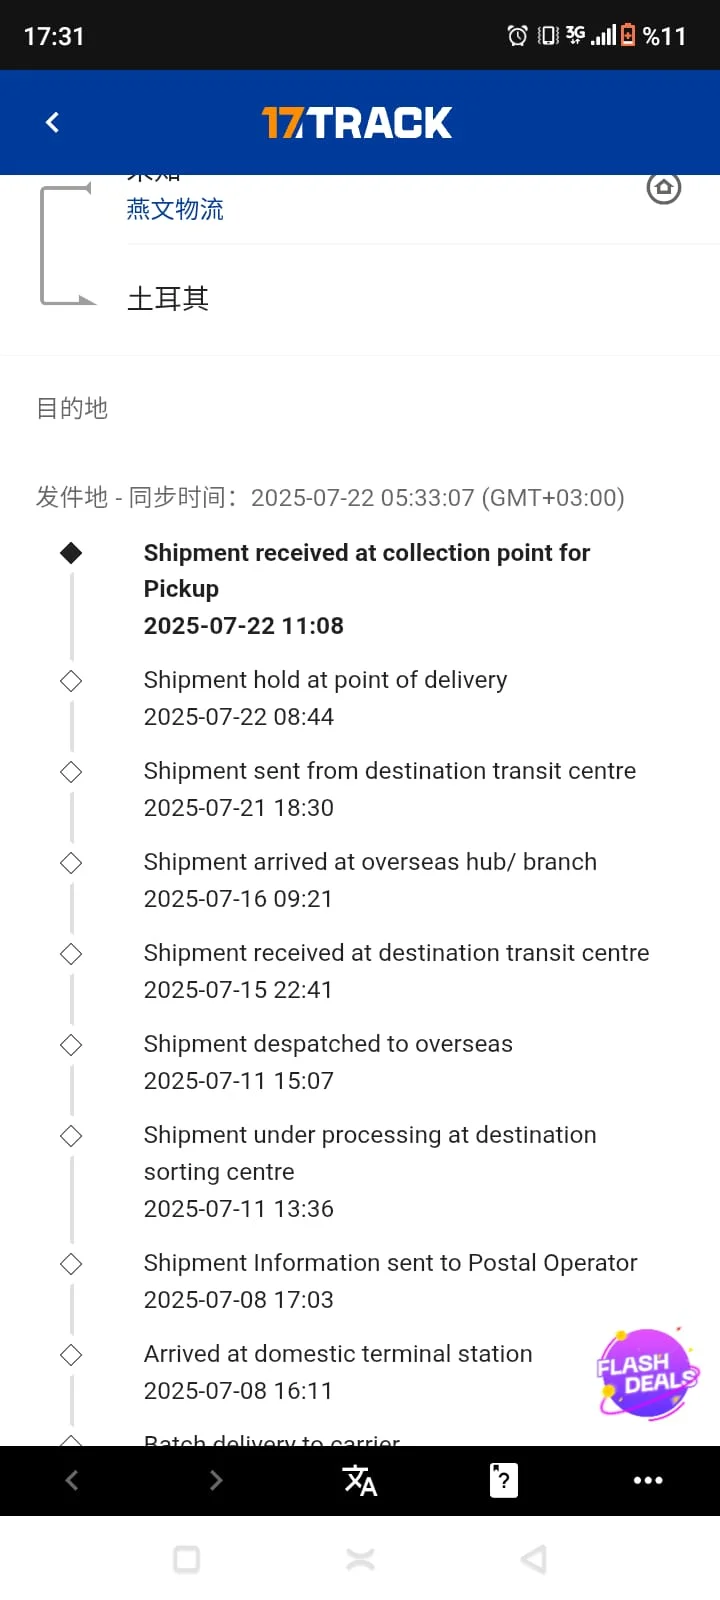The image size is (720, 1600).
Task: Open the Flash Deals promo badge
Action: click(647, 1373)
